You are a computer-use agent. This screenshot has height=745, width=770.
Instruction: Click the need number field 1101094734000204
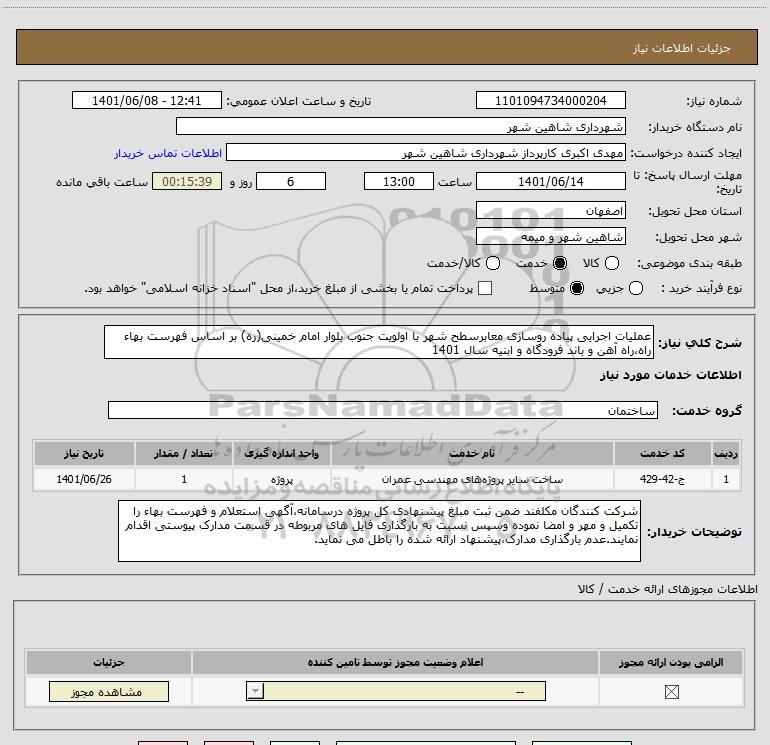pos(550,100)
